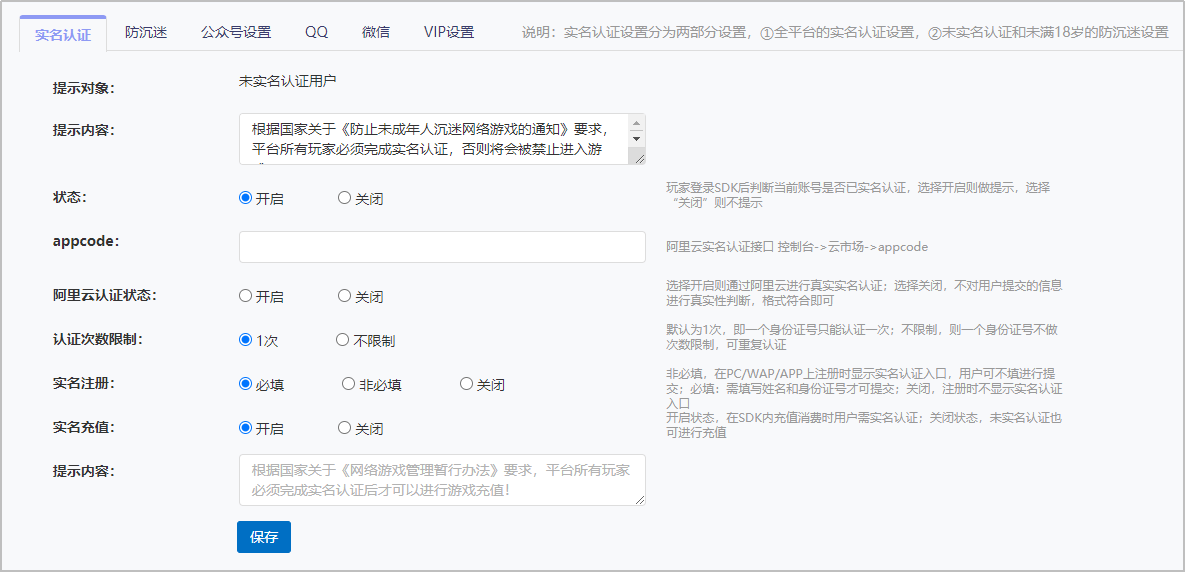Open the 微信 tab
1185x572 pixels.
(376, 32)
